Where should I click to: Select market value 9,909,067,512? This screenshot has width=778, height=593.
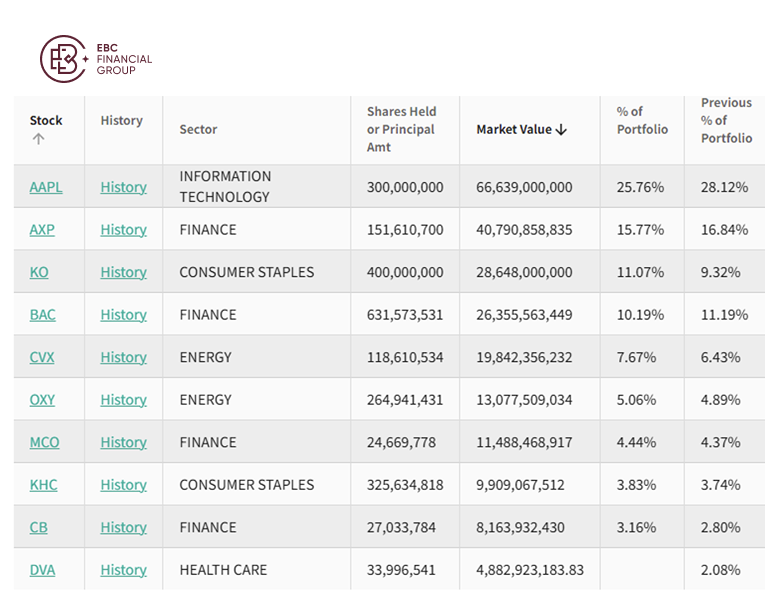click(x=520, y=485)
